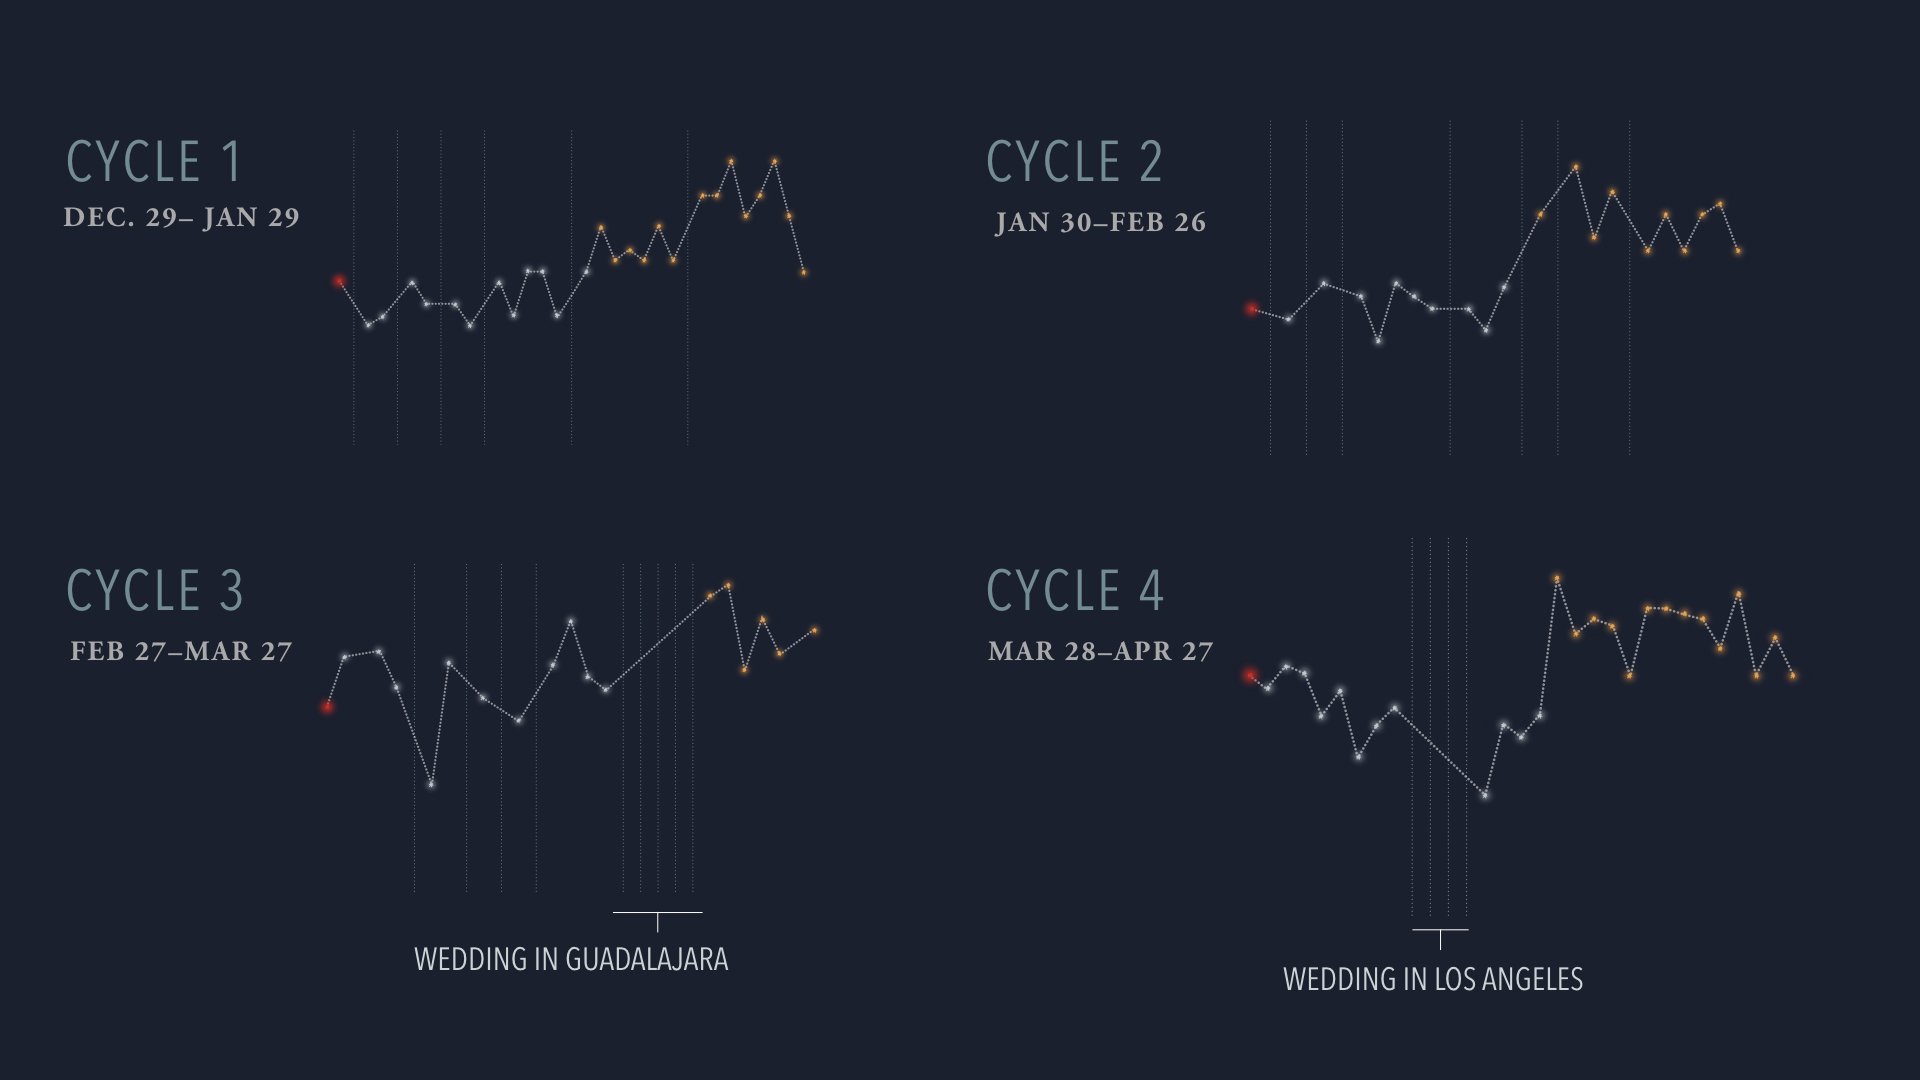The width and height of the screenshot is (1920, 1080).
Task: Select the peak orange marker in Cycle 4
Action: point(1557,578)
